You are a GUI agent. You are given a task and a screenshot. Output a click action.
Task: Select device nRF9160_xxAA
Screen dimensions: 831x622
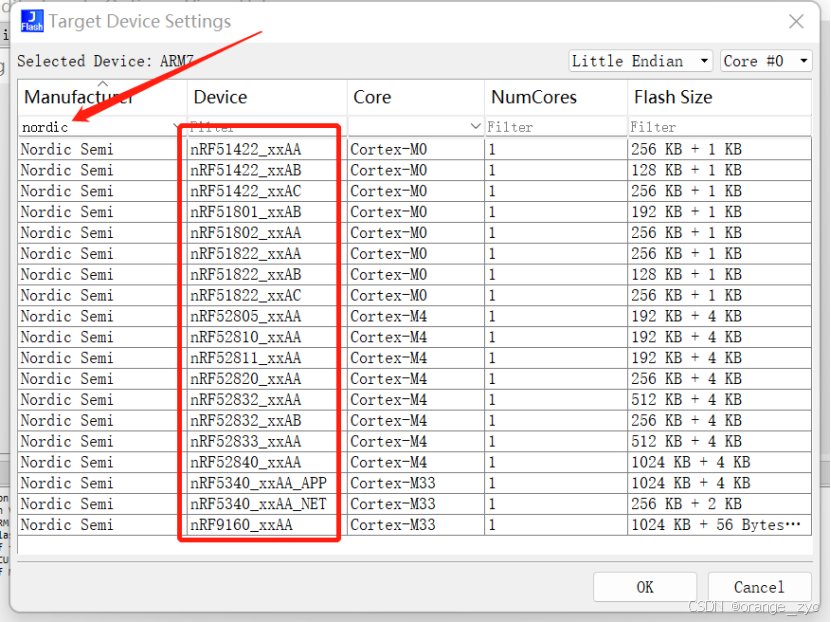tap(241, 525)
